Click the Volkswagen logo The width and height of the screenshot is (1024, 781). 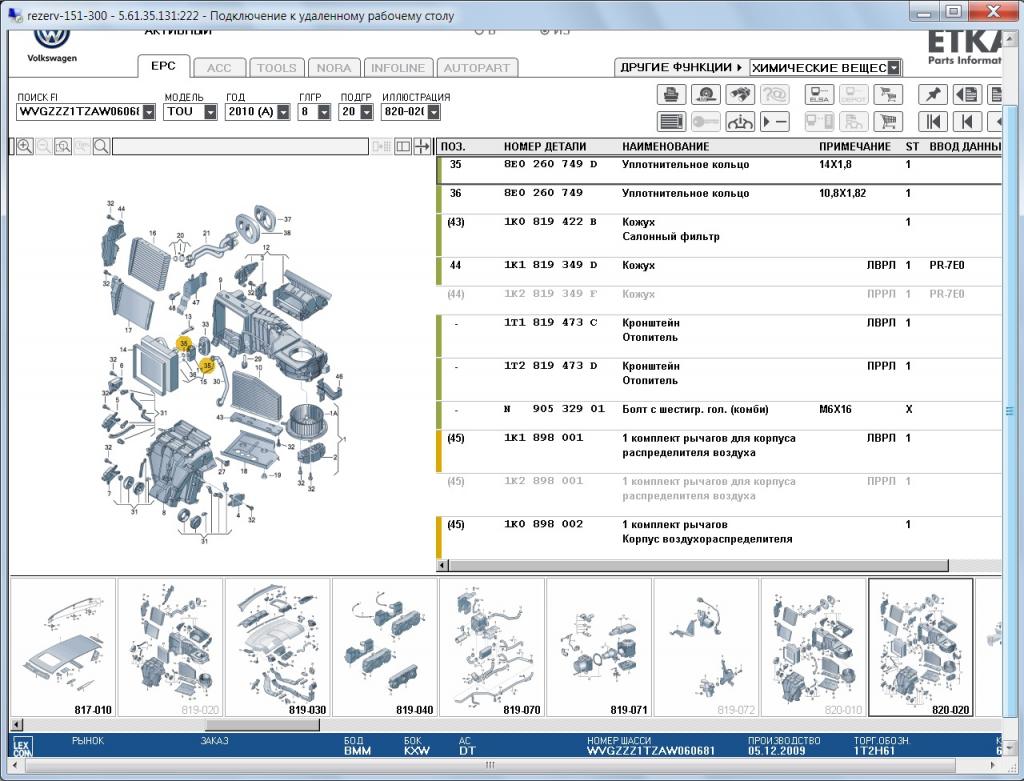[x=52, y=45]
